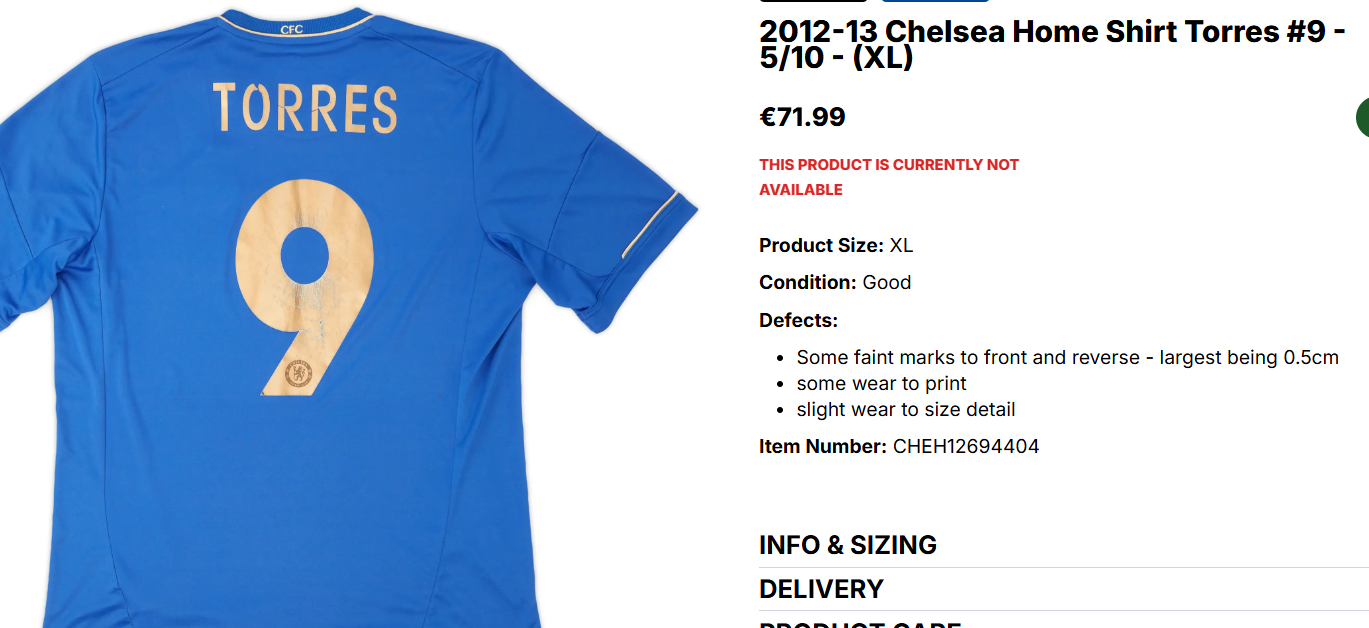Click the product title Chelsea Home Shirt Torres
Viewport: 1369px width, 628px height.
click(1052, 44)
